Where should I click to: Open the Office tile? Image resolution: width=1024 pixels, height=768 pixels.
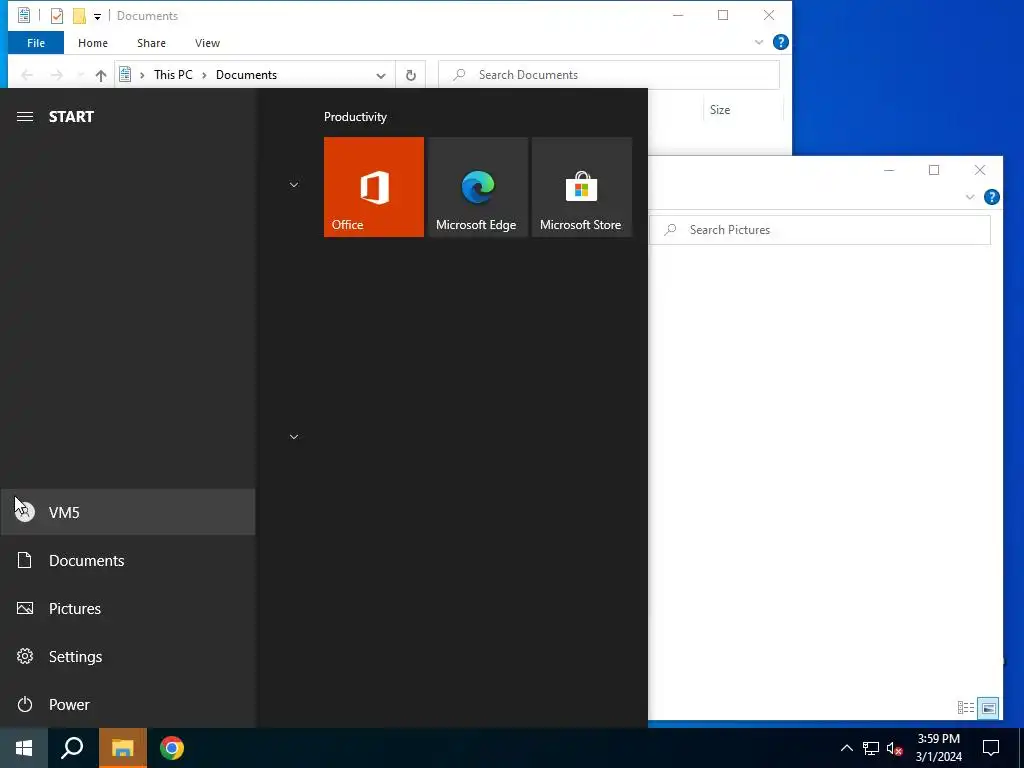(x=374, y=187)
